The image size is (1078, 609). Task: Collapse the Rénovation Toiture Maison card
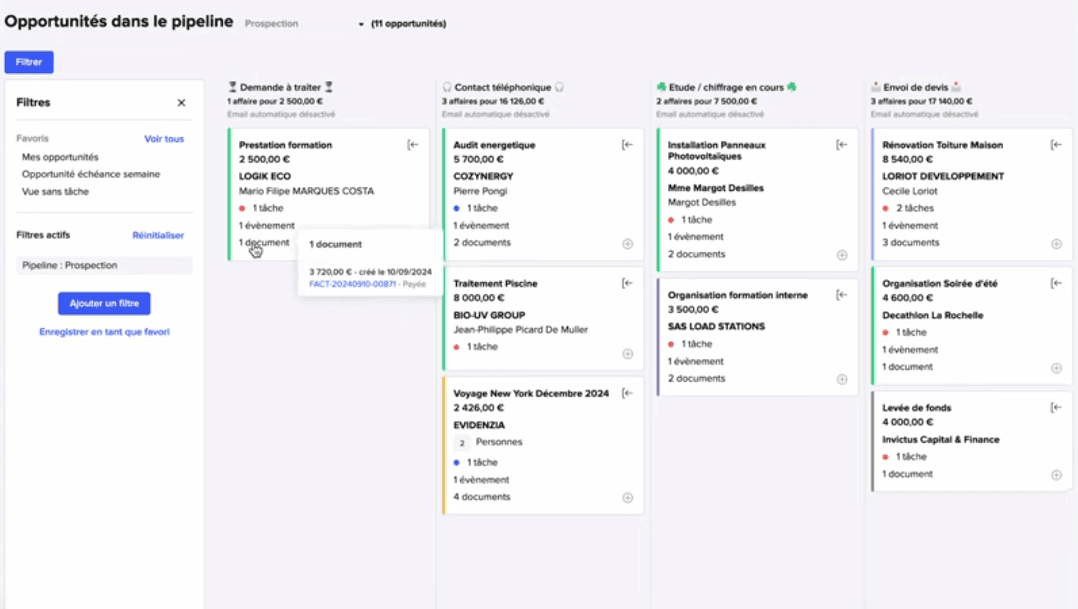1056,144
